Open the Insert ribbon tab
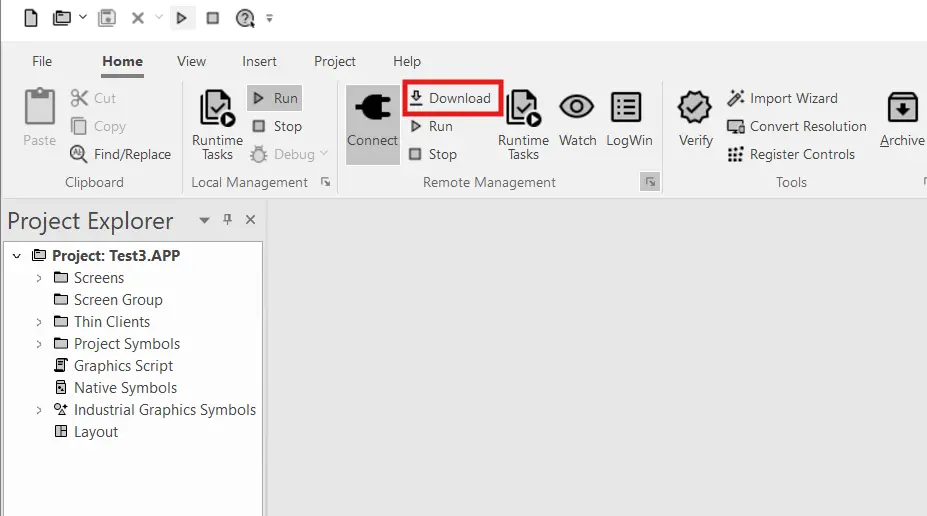 (259, 61)
